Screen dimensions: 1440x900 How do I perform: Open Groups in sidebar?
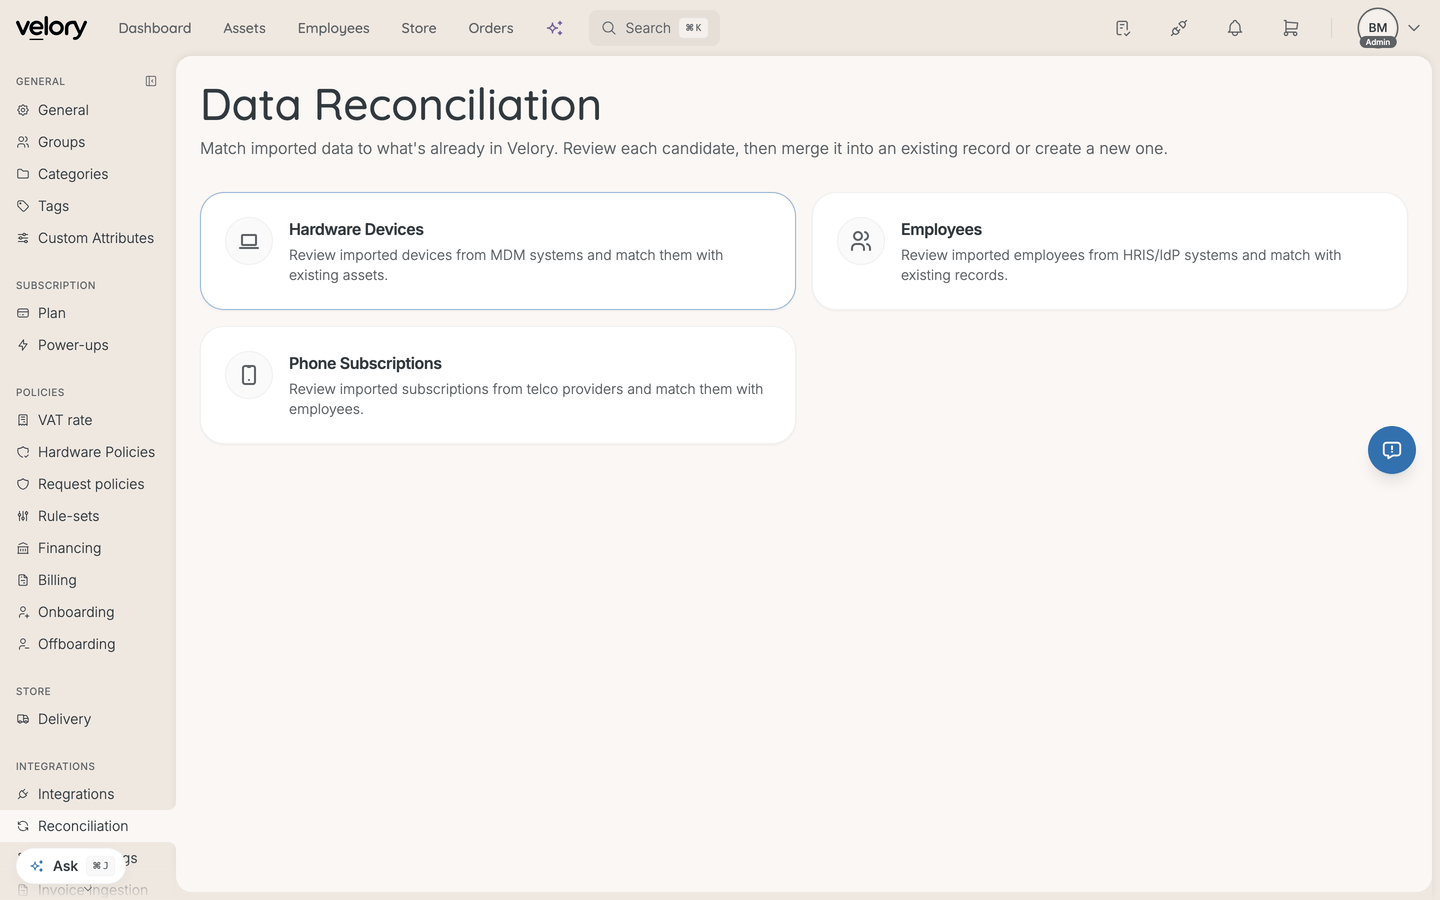88,142
